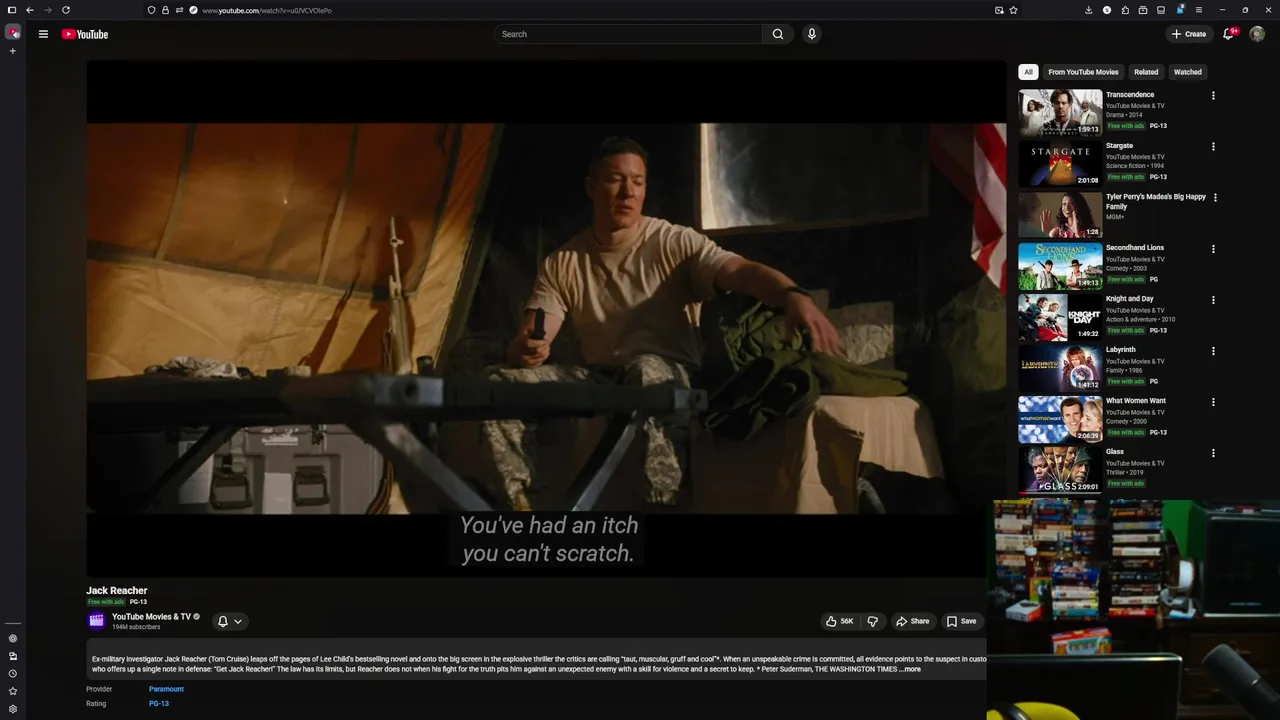Click the Paramount provider link
Screen dimensions: 1280x720
(x=166, y=689)
